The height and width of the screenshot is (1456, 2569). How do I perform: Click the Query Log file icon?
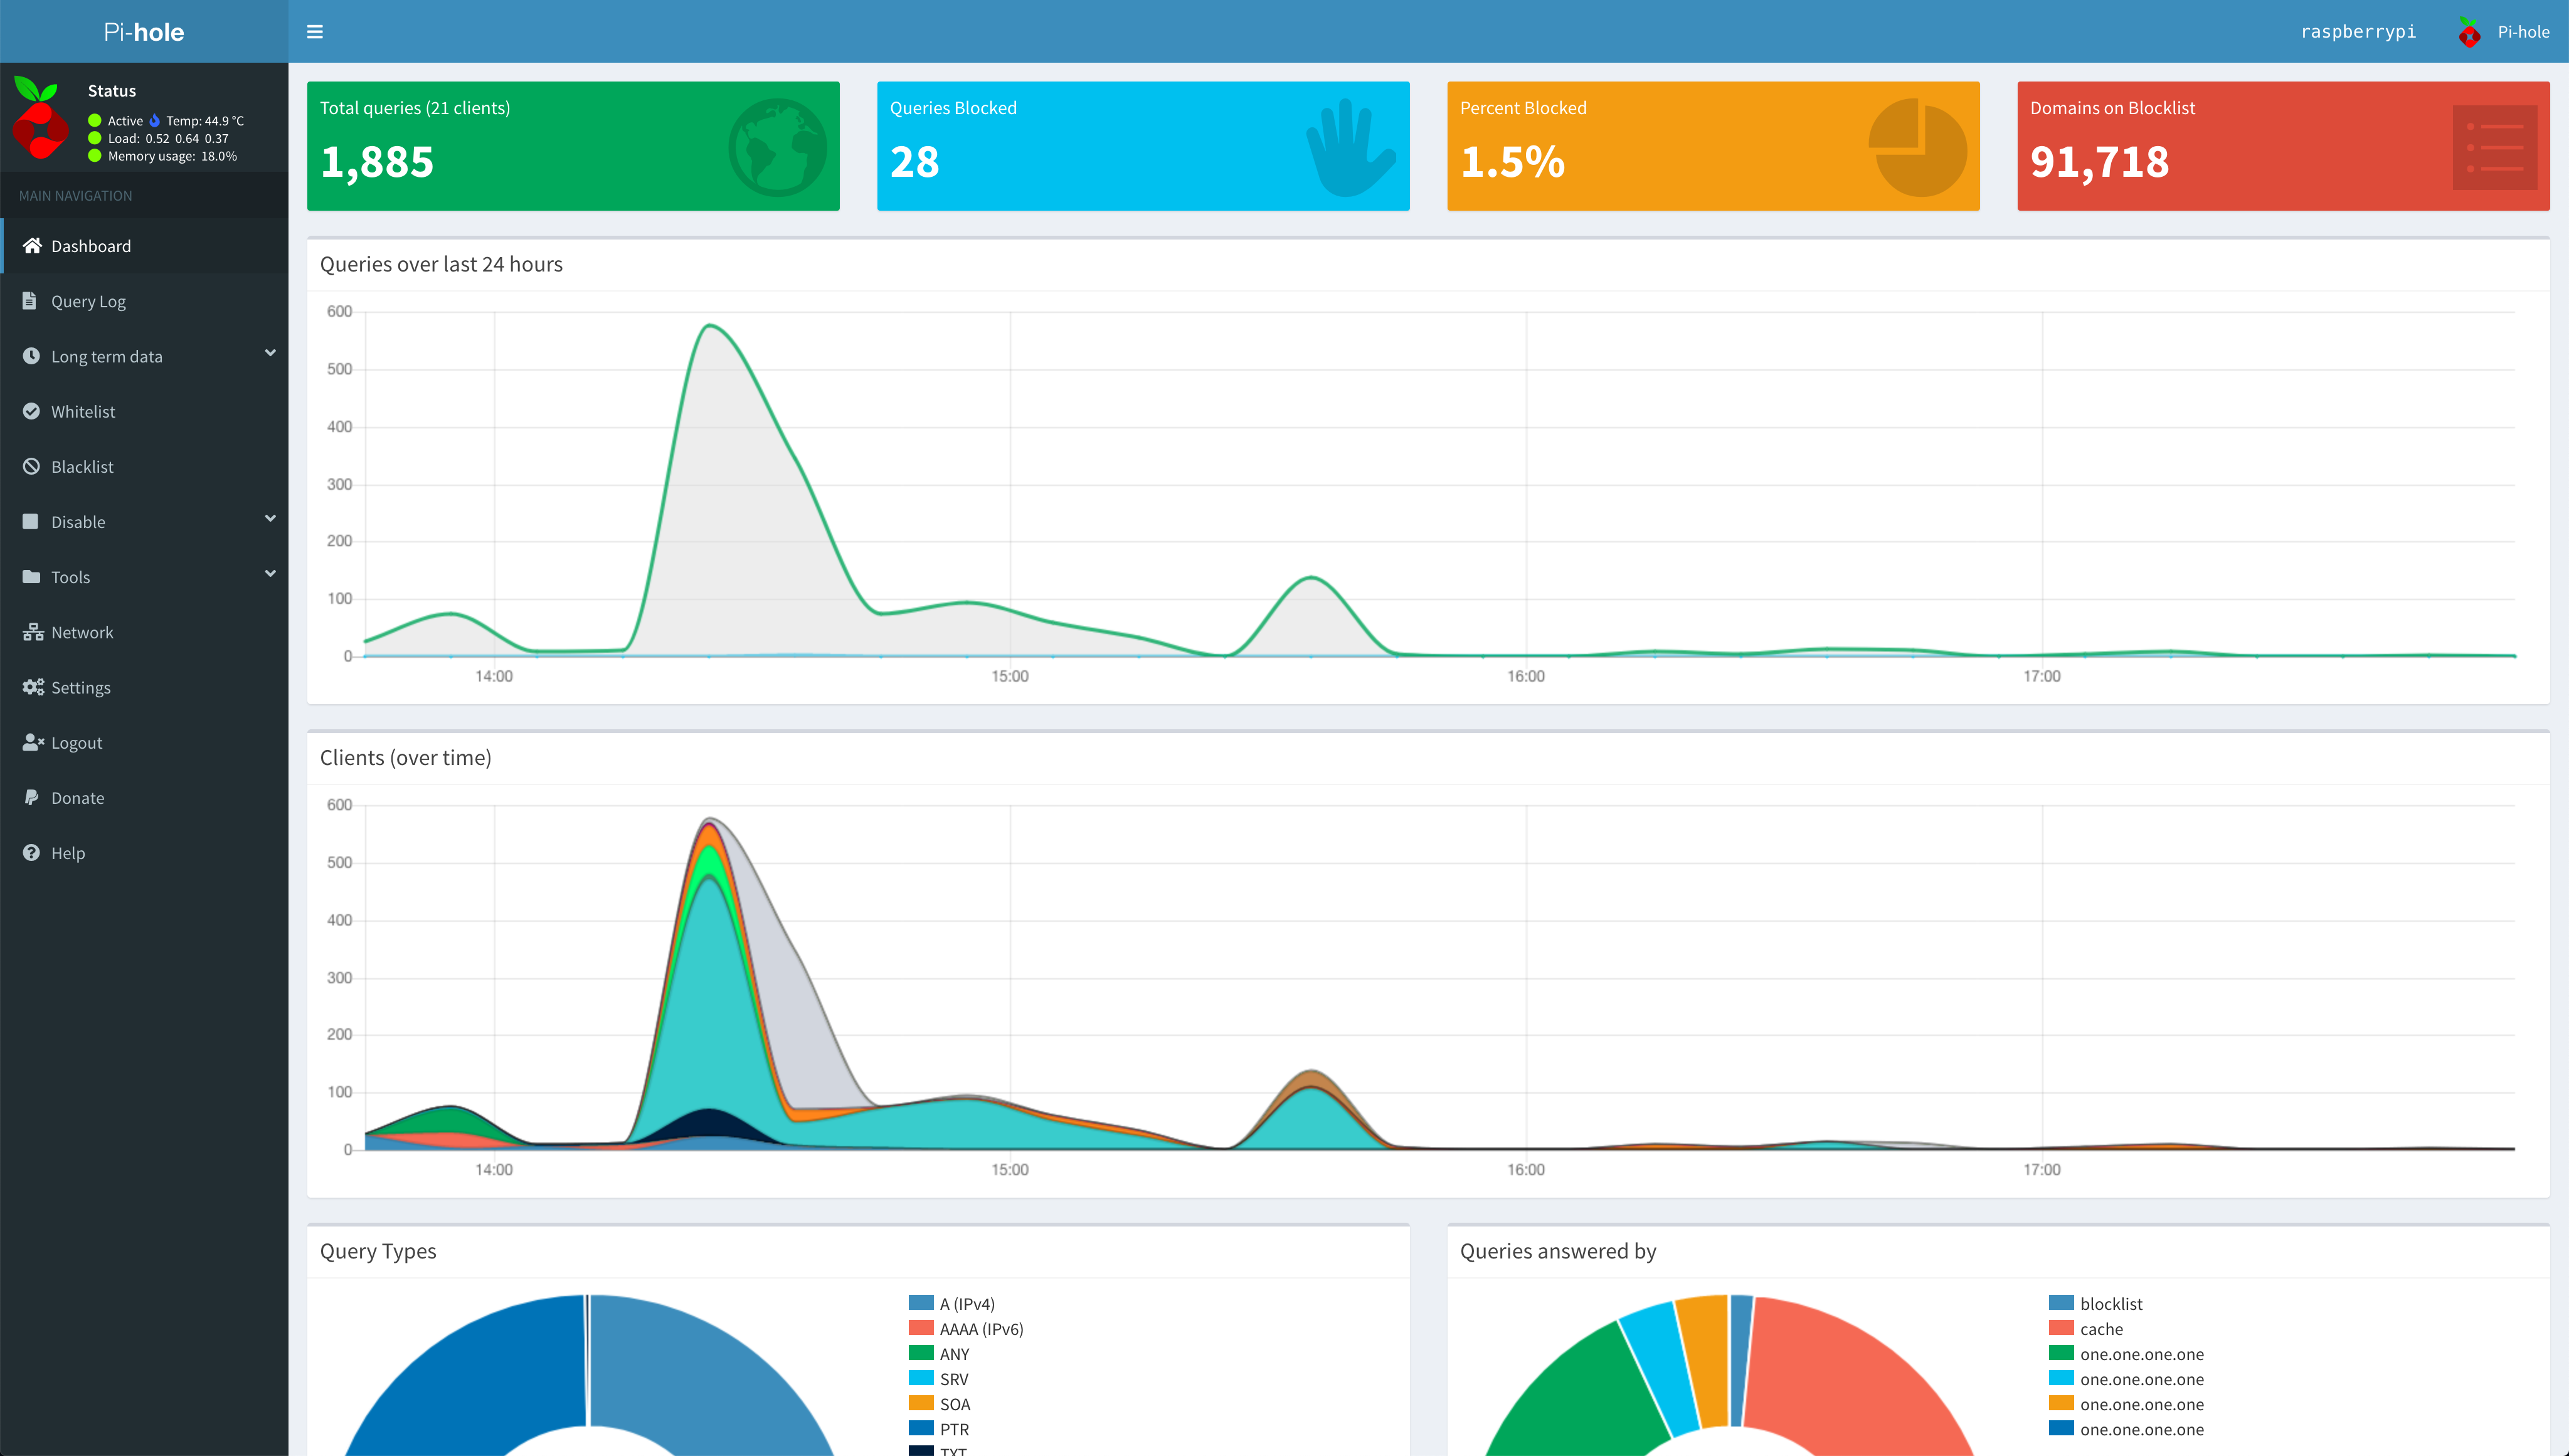30,301
